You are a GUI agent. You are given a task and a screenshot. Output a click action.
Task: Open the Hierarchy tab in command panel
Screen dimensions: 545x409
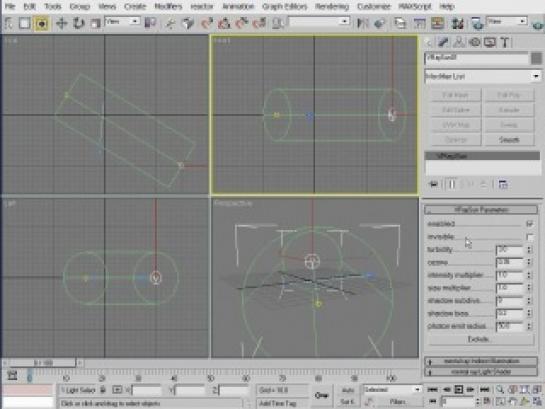click(459, 42)
